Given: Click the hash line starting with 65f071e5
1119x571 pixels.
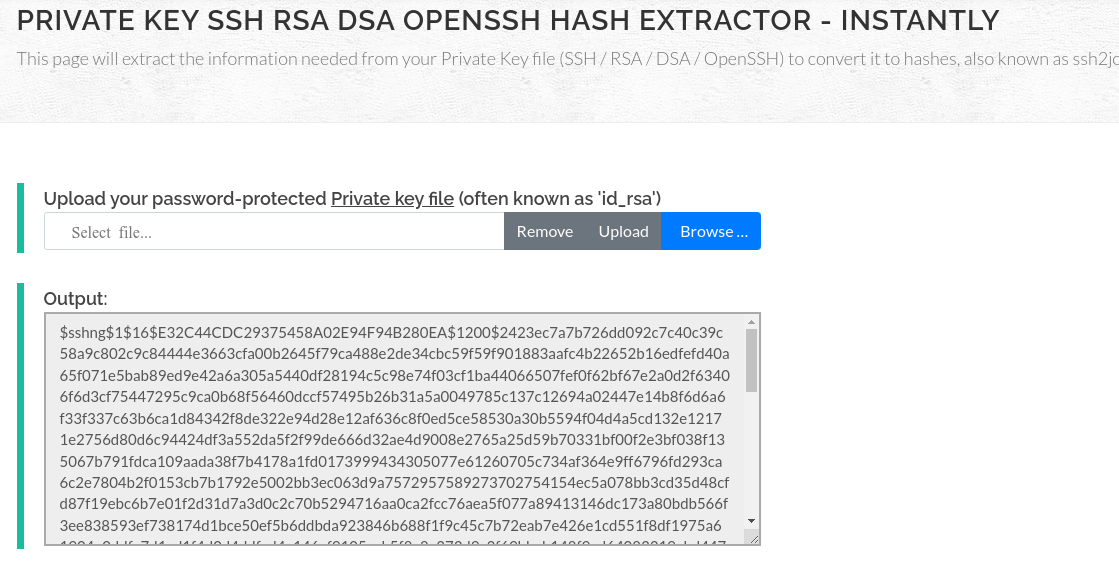Looking at the screenshot, I should (x=395, y=375).
